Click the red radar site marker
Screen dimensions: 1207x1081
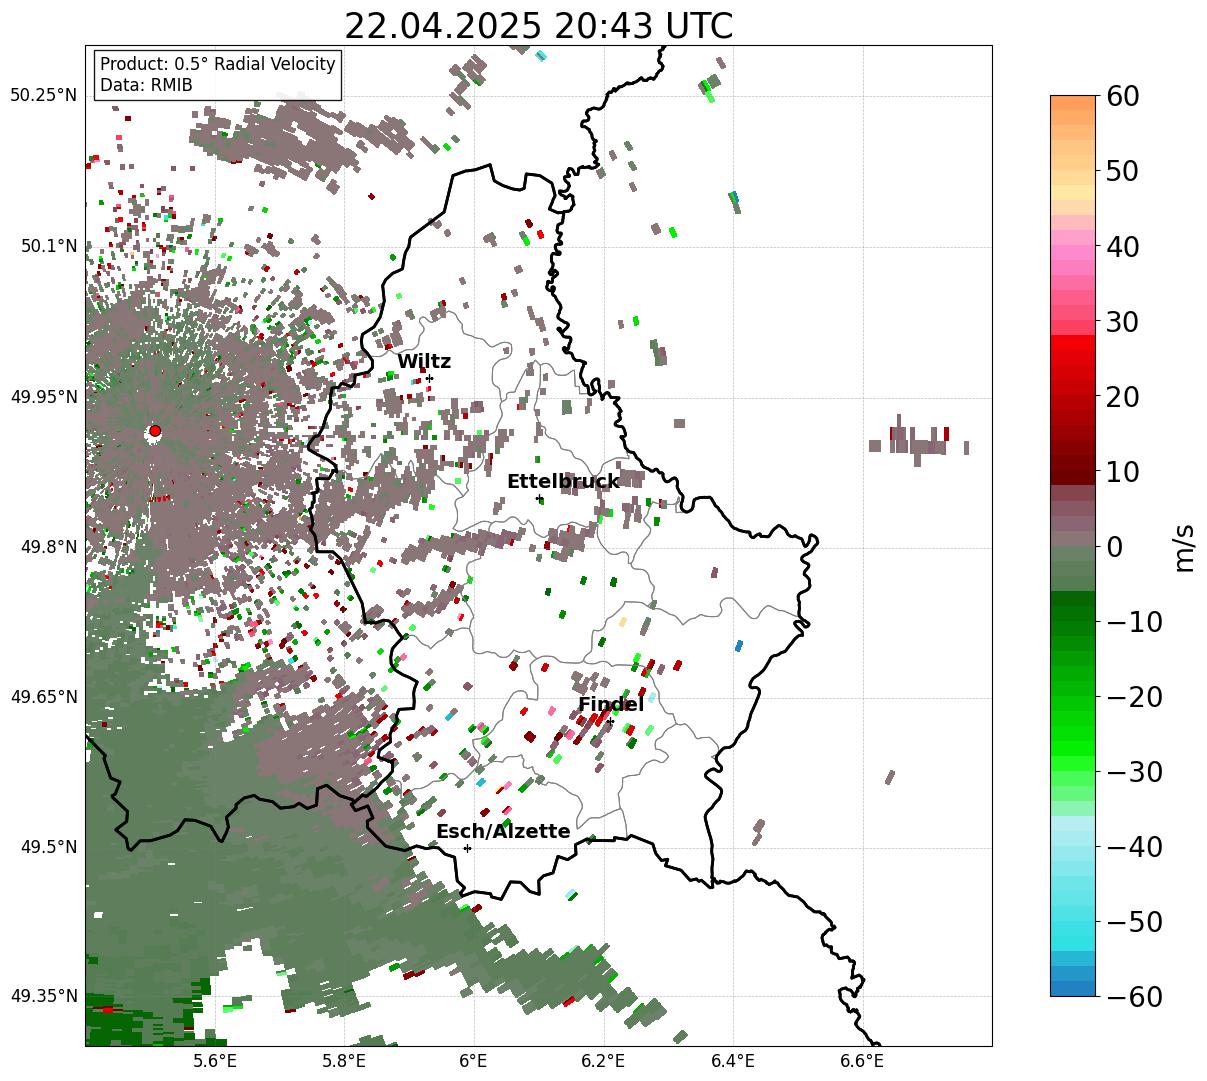pyautogui.click(x=154, y=431)
